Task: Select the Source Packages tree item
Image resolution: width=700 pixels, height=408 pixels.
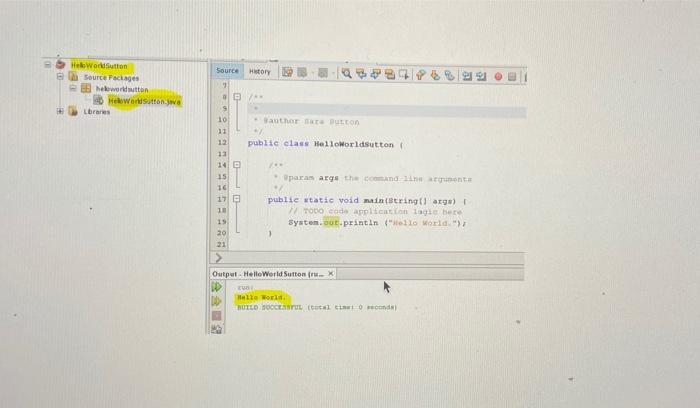Action: [111, 78]
